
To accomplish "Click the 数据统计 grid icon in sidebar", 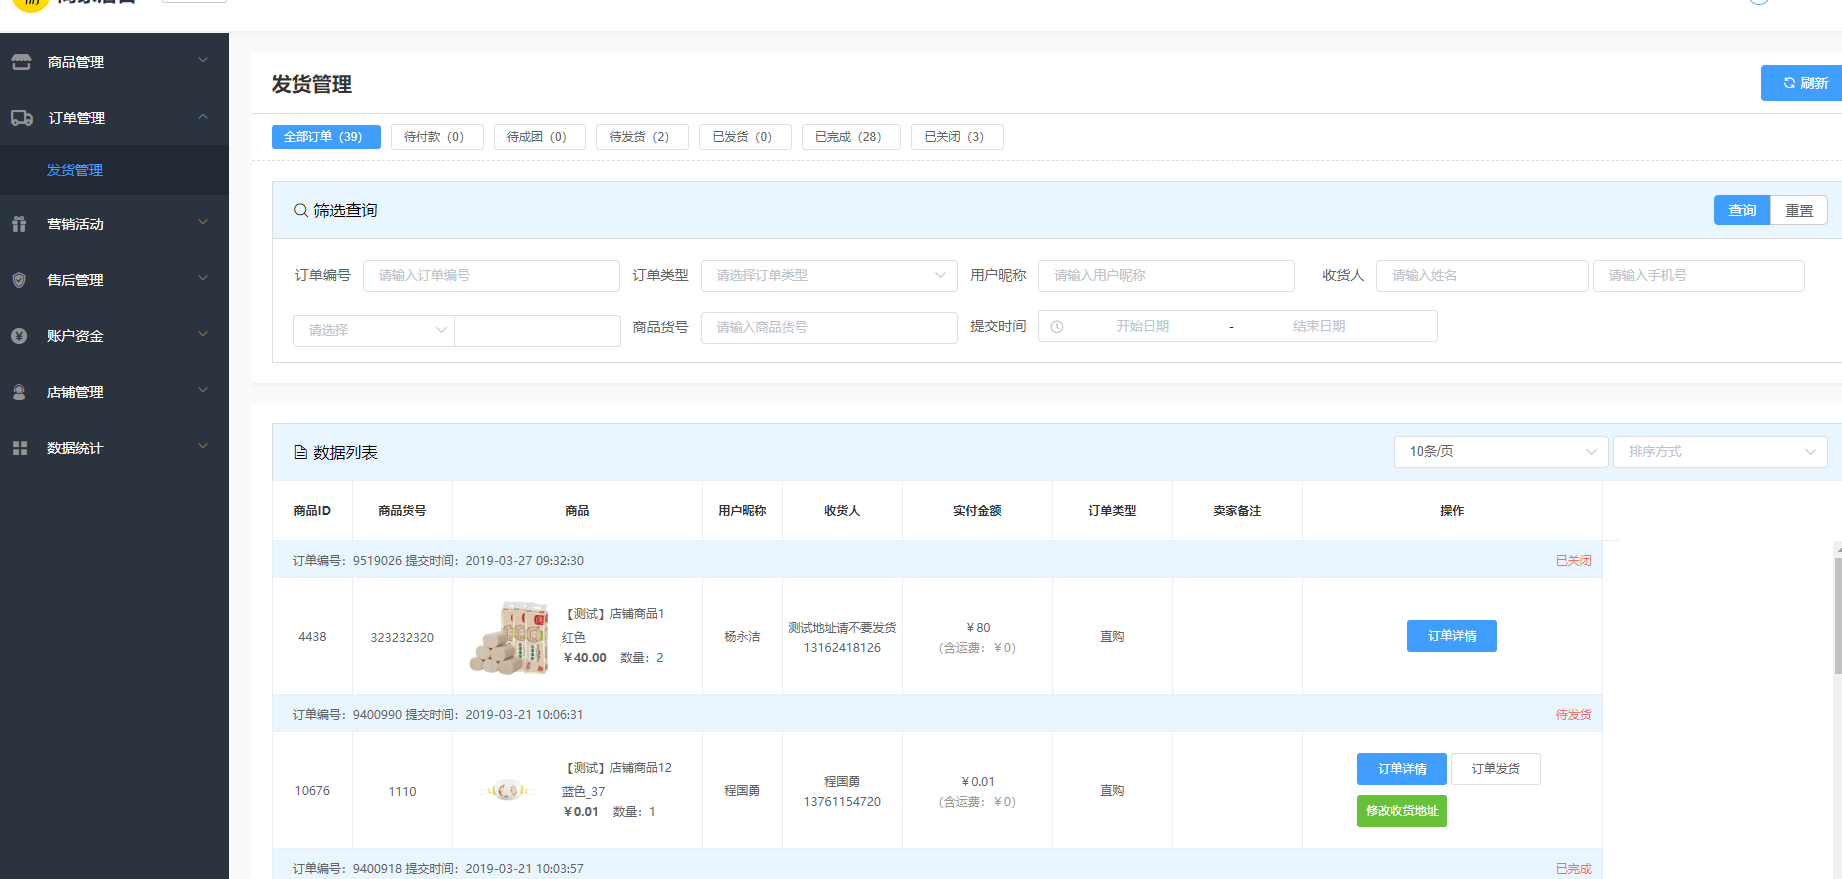I will point(19,448).
